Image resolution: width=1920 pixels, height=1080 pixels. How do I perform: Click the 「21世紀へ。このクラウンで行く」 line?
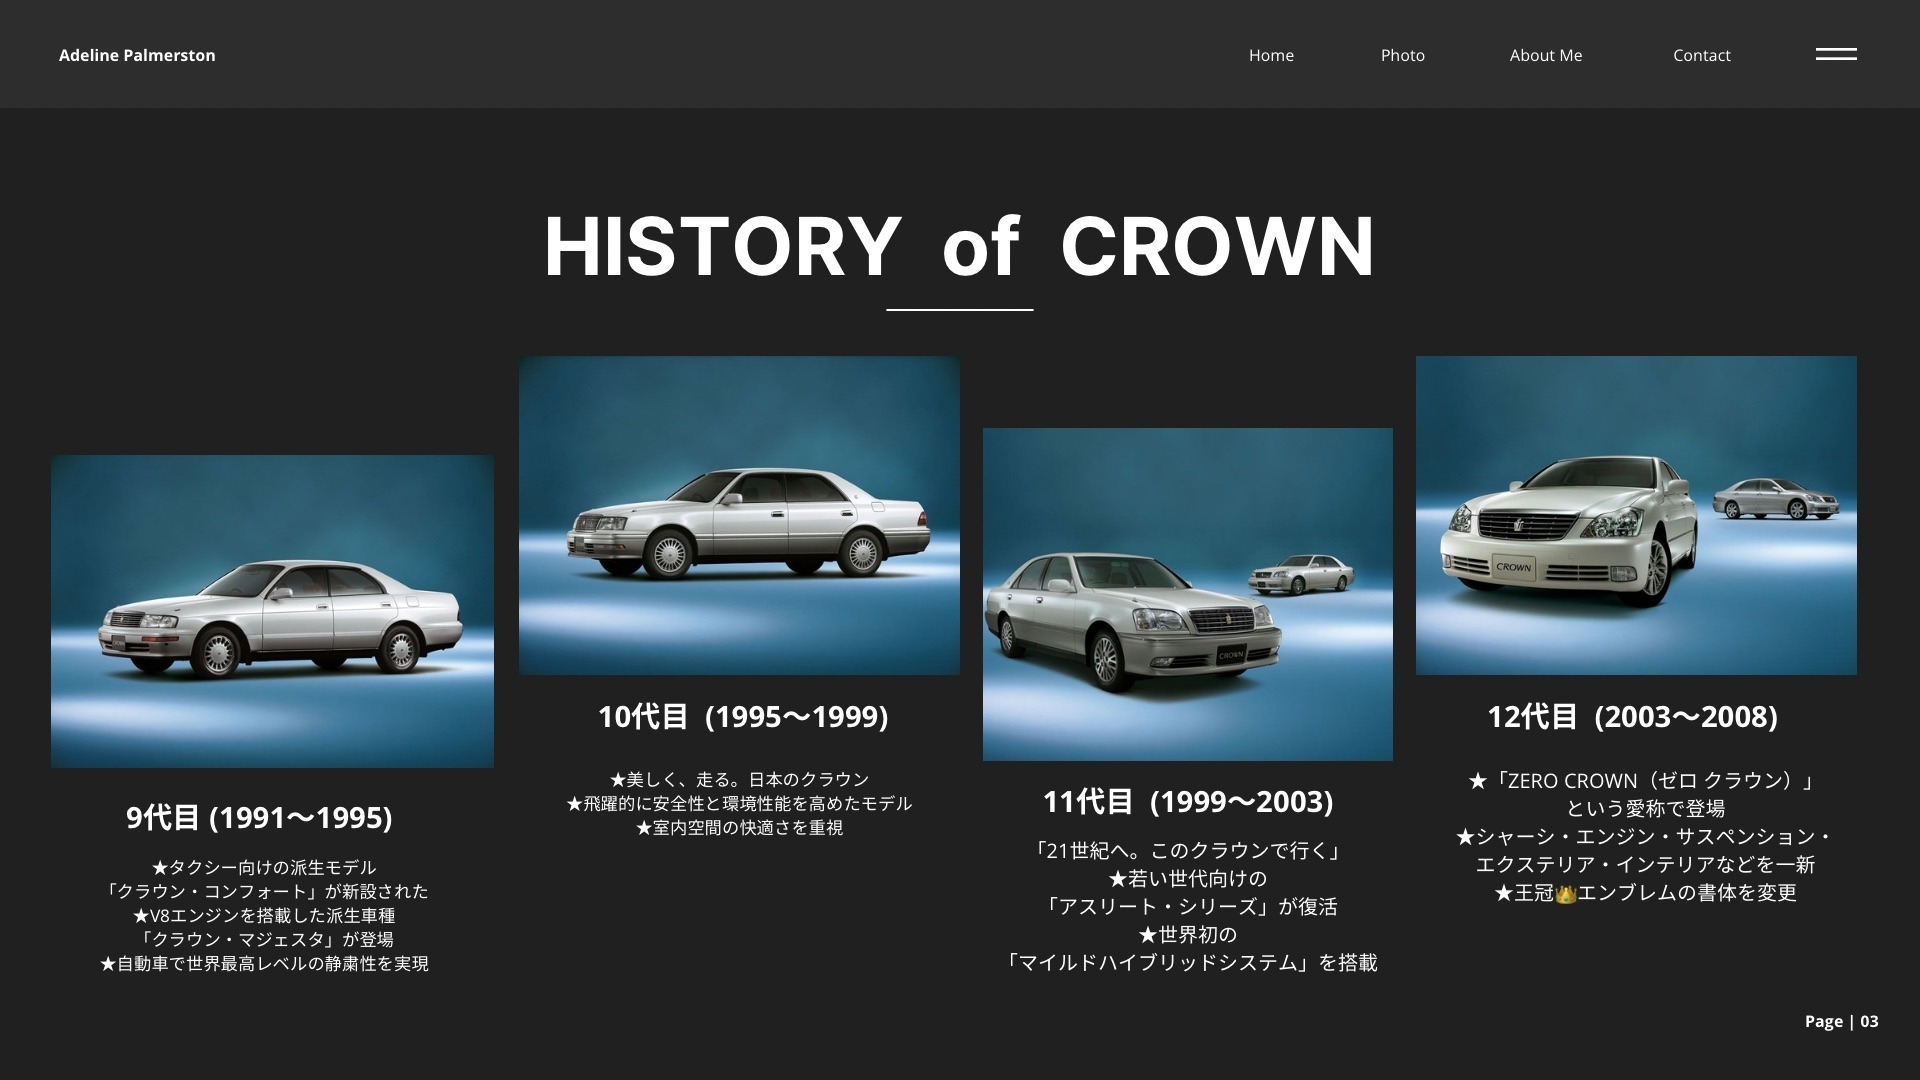[x=1188, y=851]
